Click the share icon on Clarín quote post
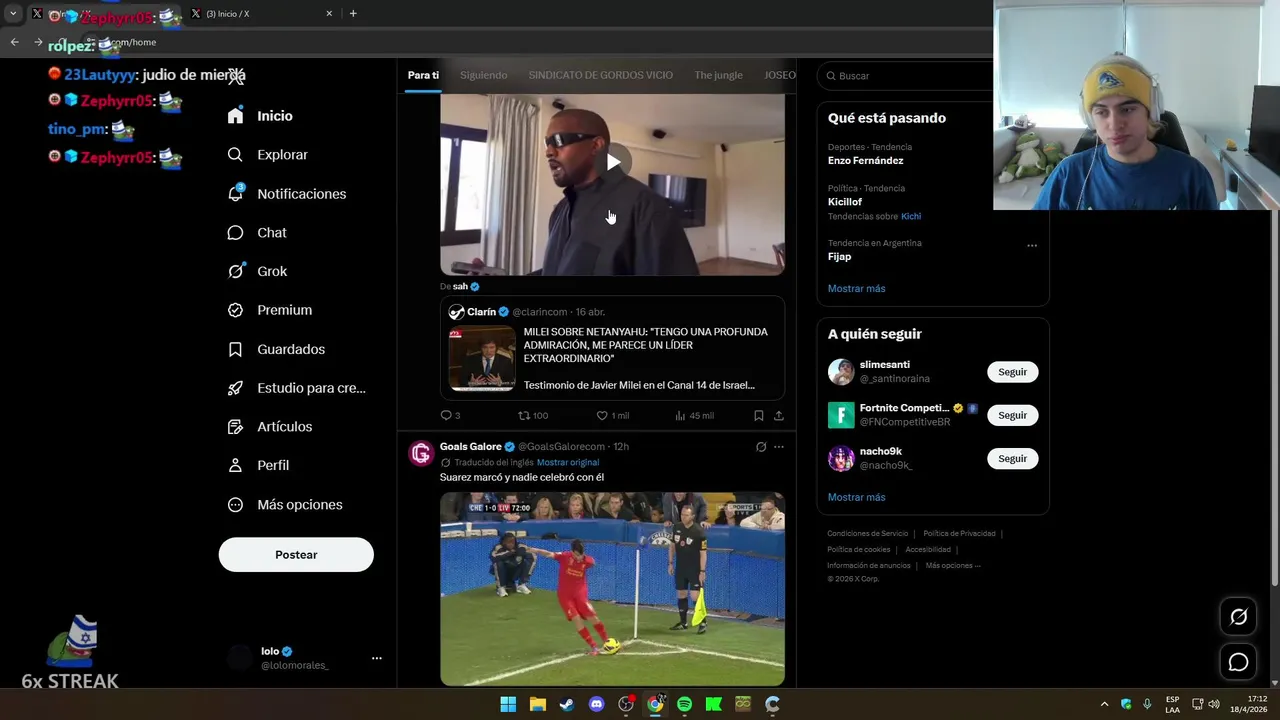 point(778,415)
